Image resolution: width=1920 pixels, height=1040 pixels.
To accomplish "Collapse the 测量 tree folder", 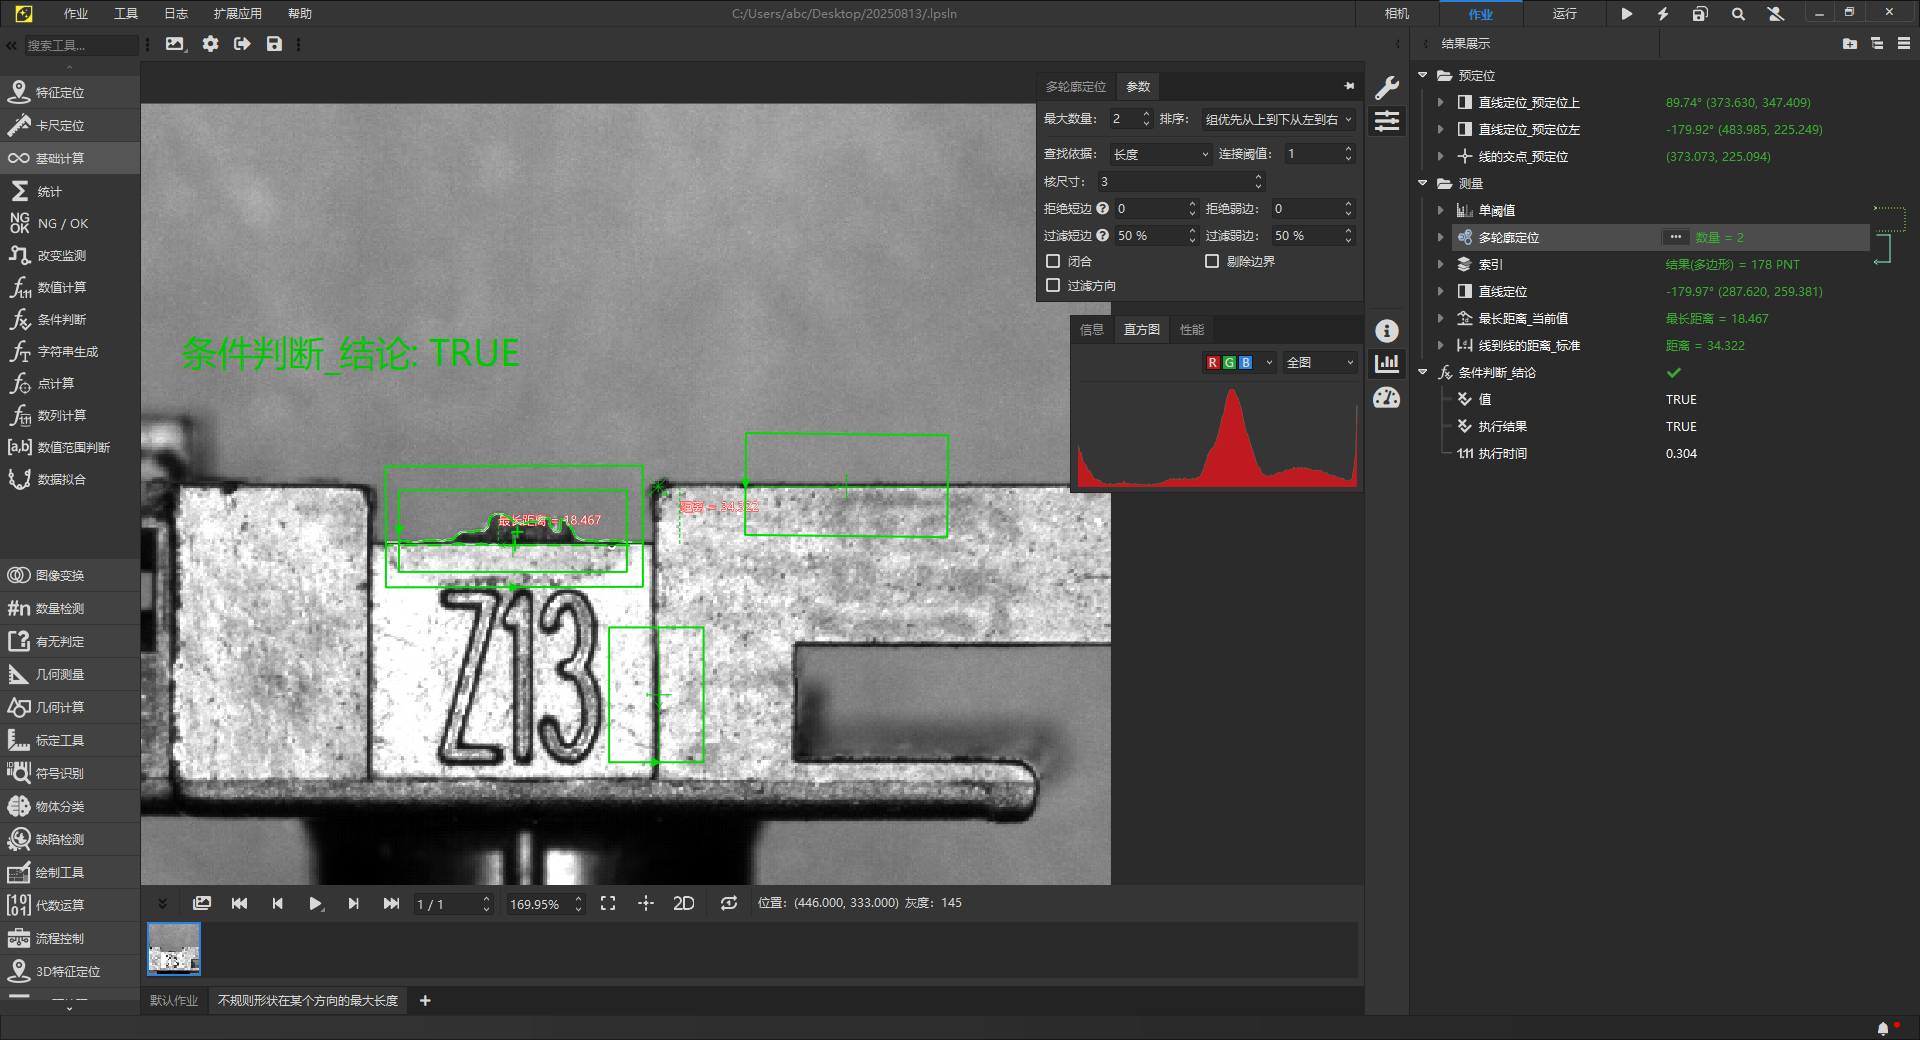I will tap(1423, 183).
